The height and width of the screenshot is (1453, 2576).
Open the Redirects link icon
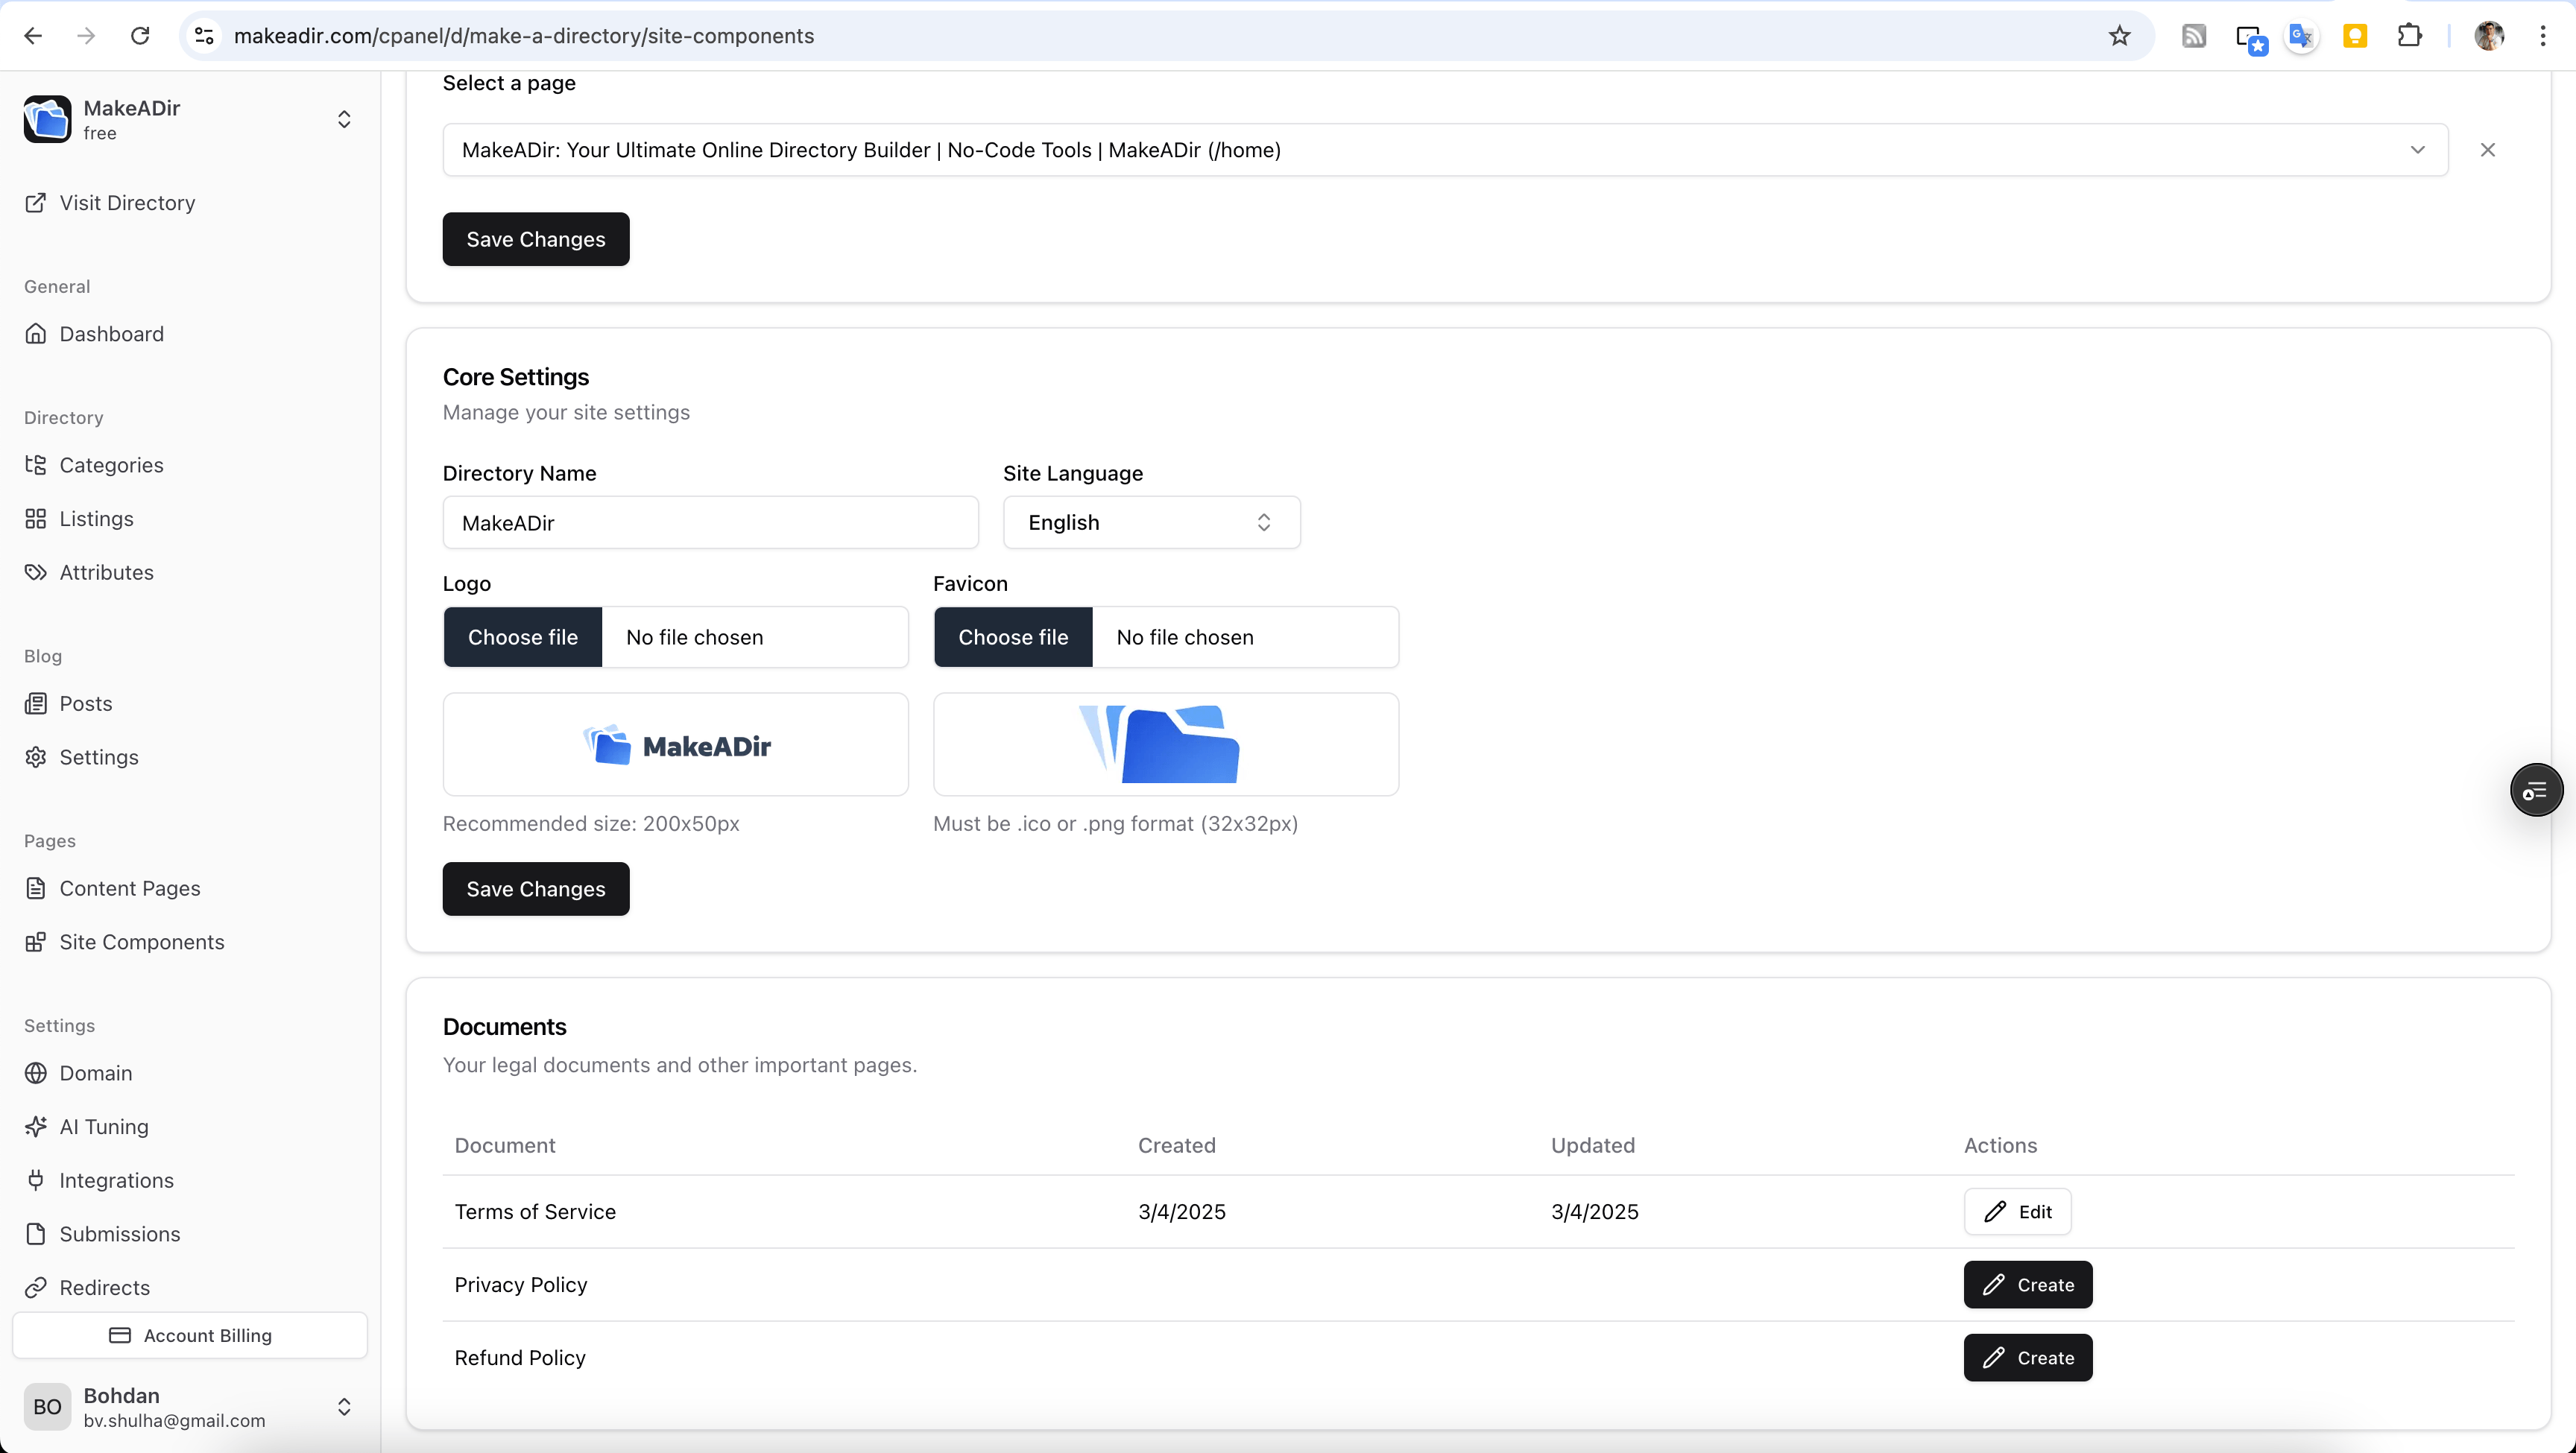tap(36, 1287)
